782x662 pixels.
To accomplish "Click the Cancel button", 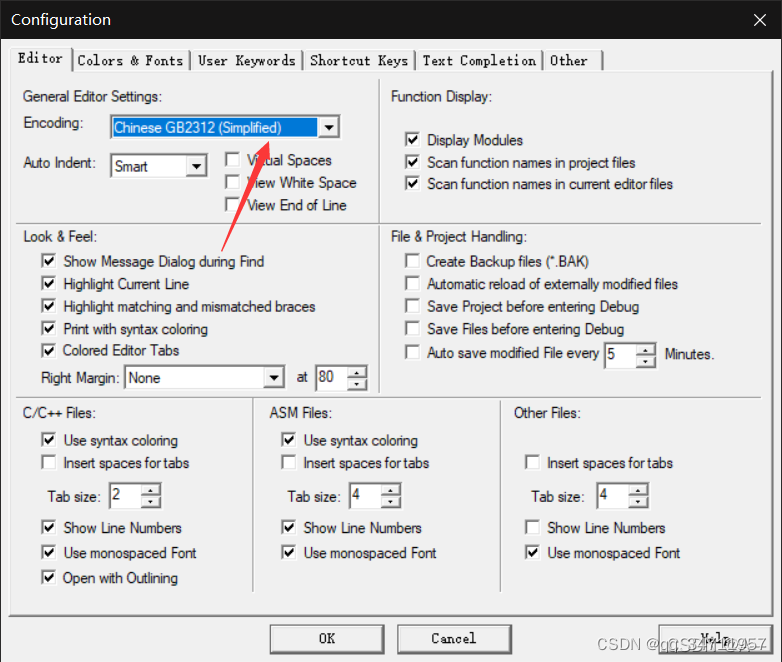I will coord(454,639).
